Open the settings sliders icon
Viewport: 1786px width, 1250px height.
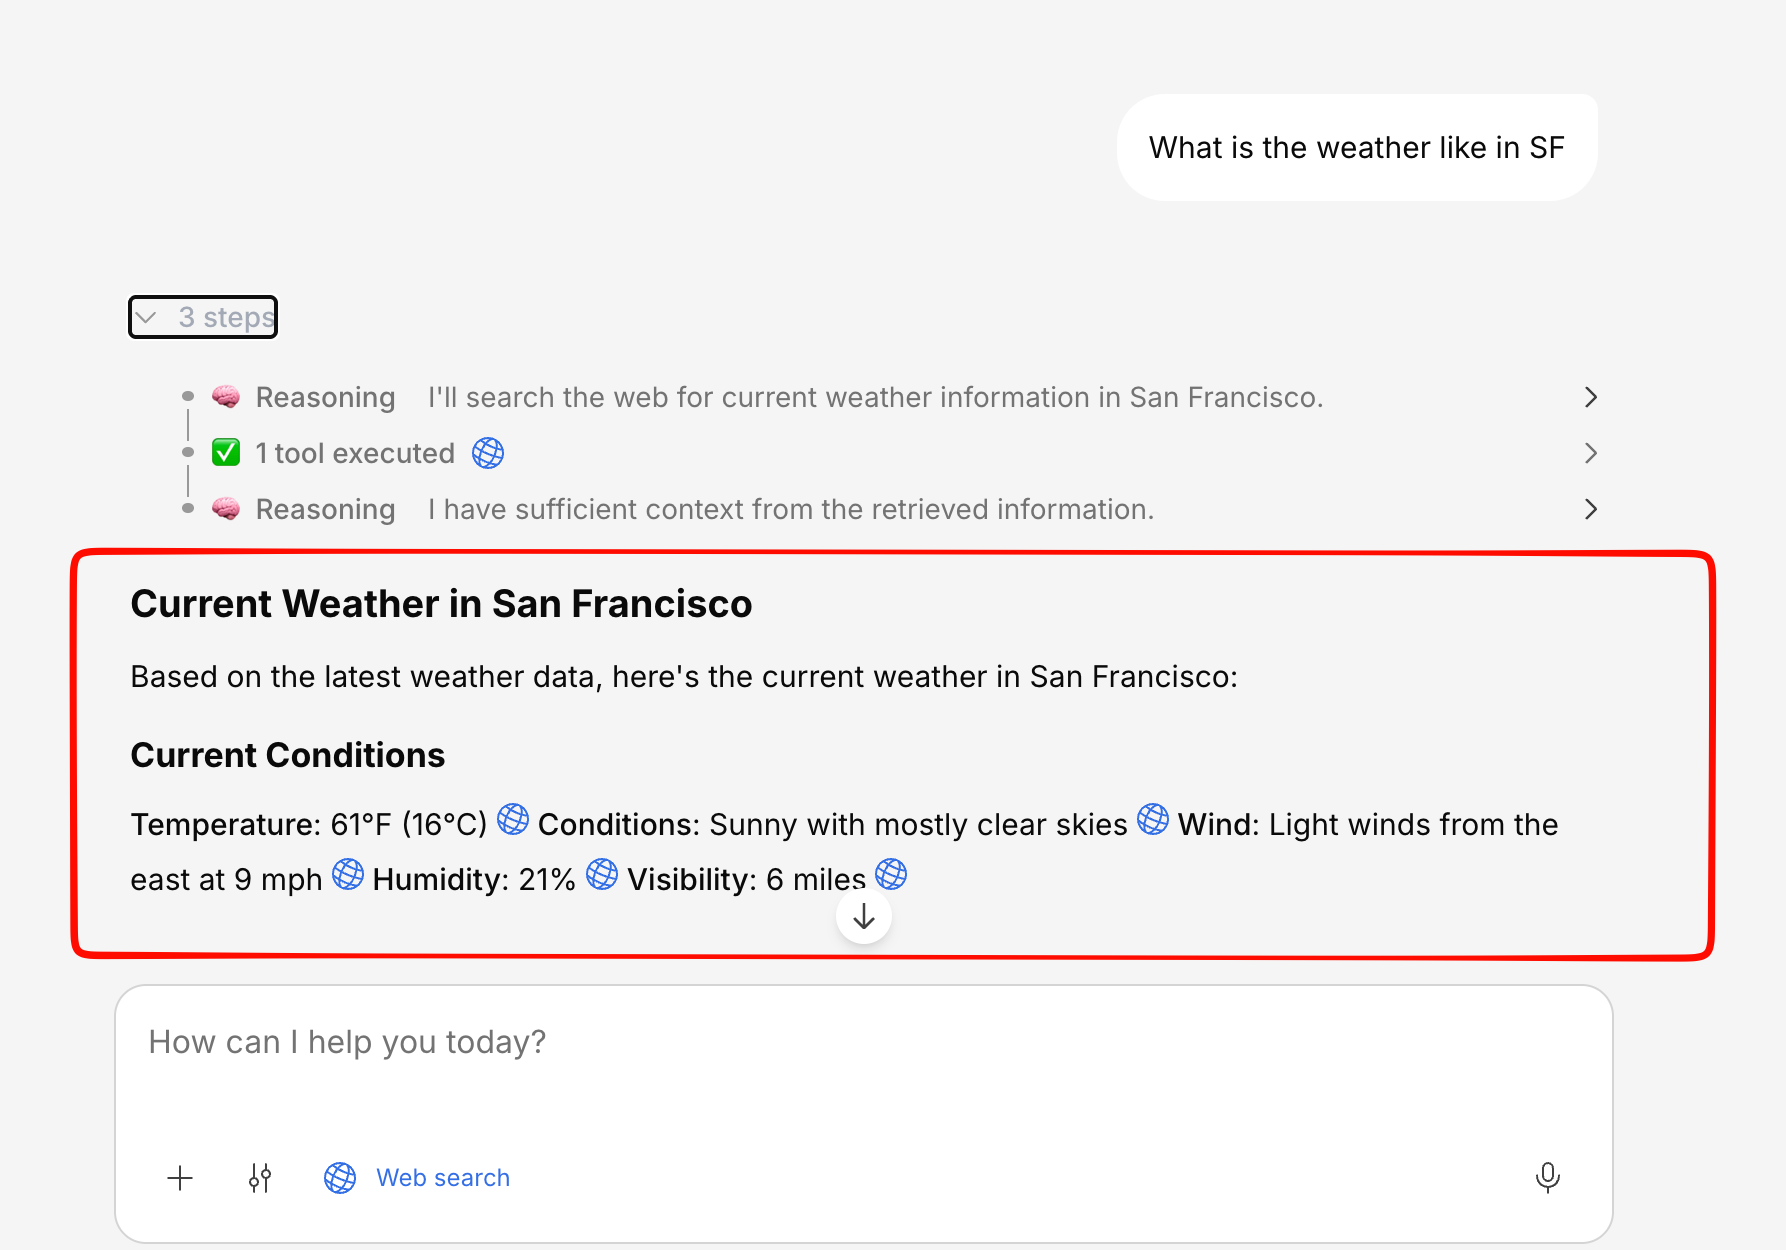click(260, 1178)
